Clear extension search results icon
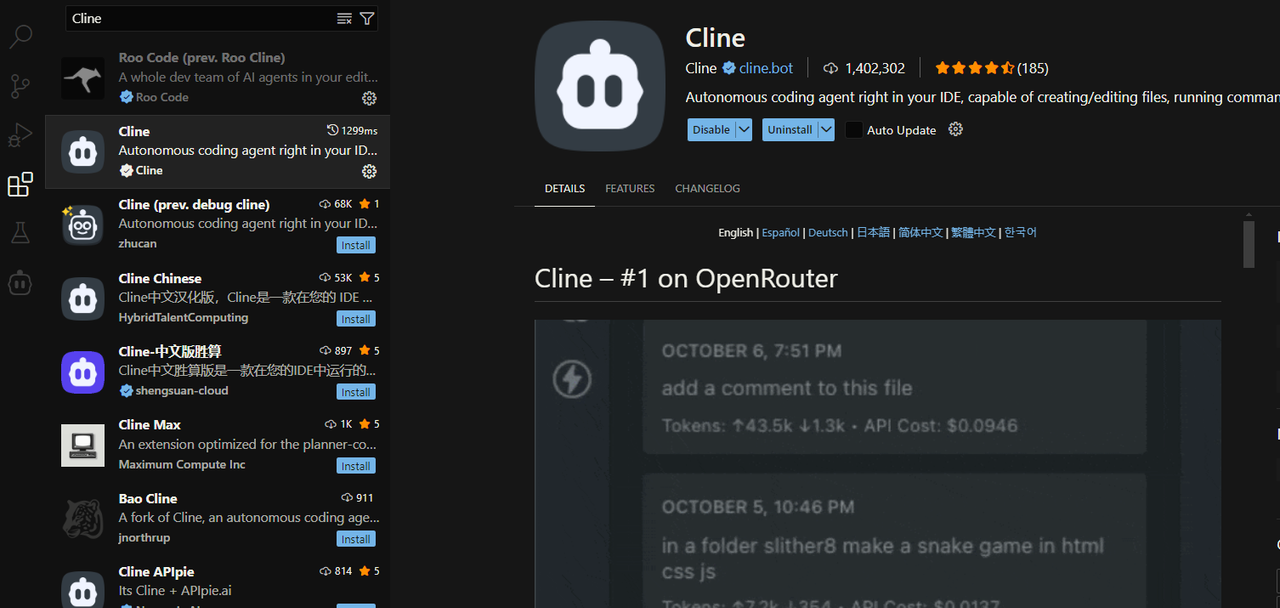 click(x=344, y=18)
